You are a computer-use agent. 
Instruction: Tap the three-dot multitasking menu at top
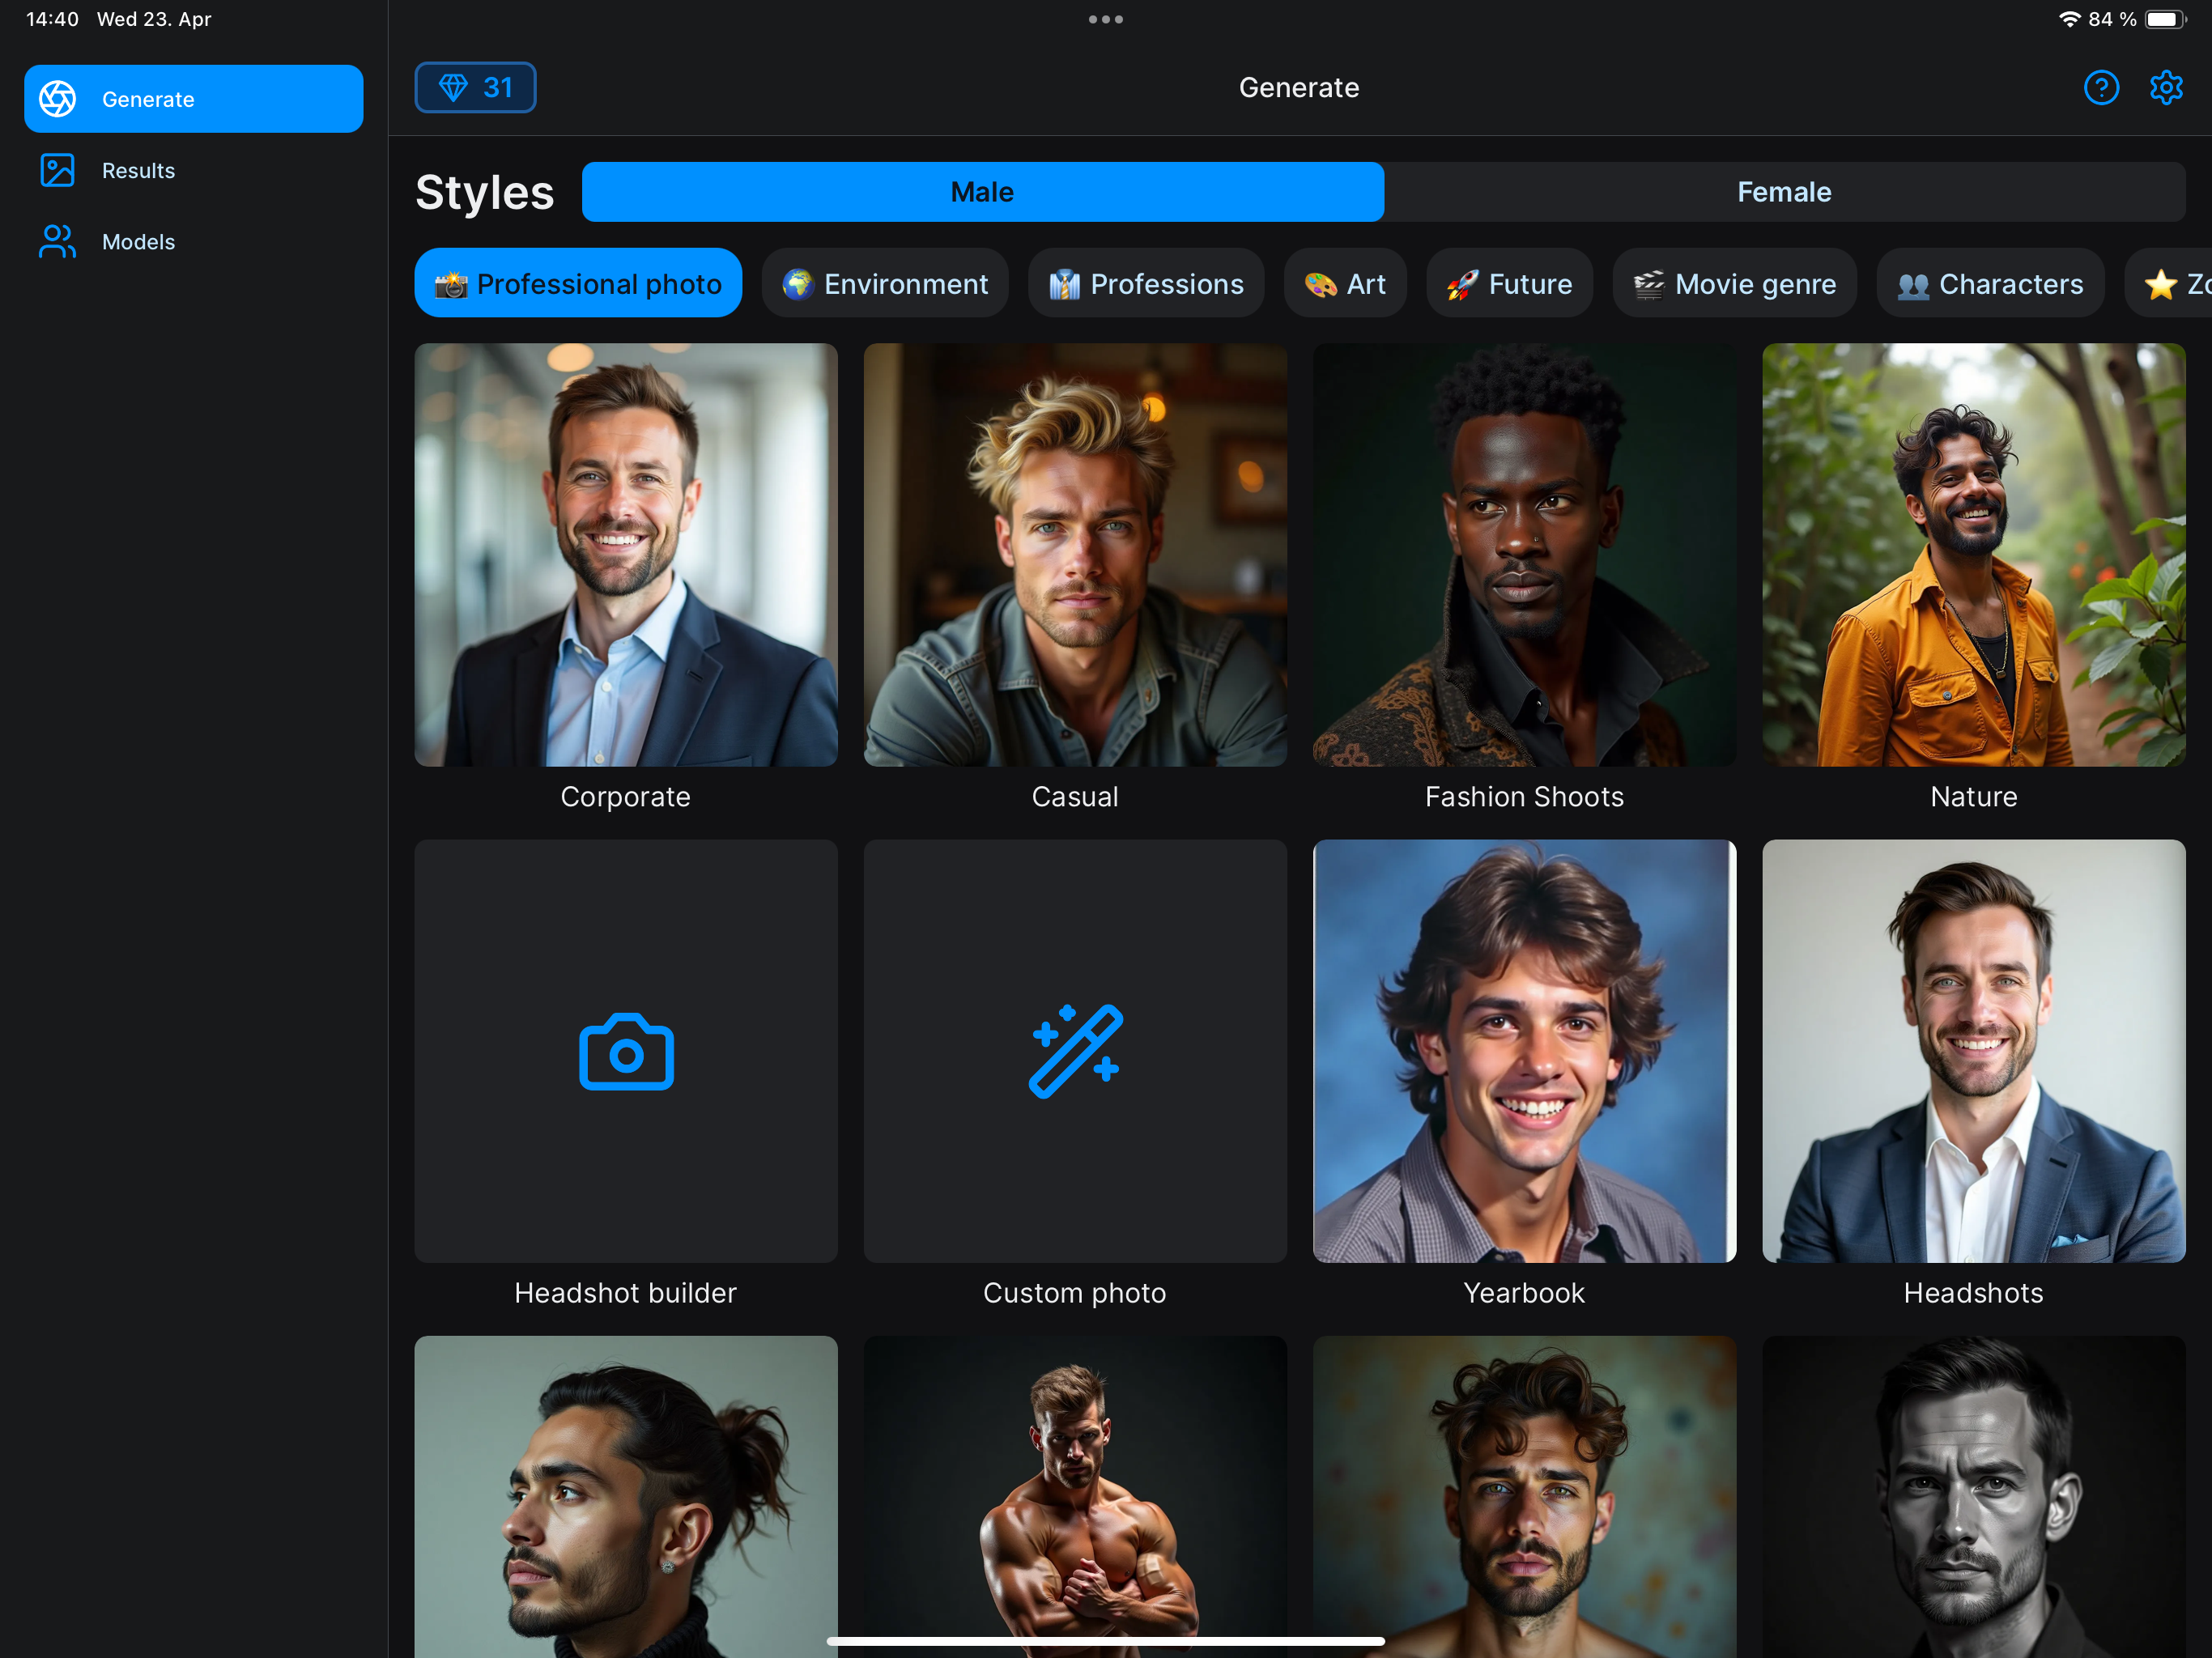tap(1105, 19)
